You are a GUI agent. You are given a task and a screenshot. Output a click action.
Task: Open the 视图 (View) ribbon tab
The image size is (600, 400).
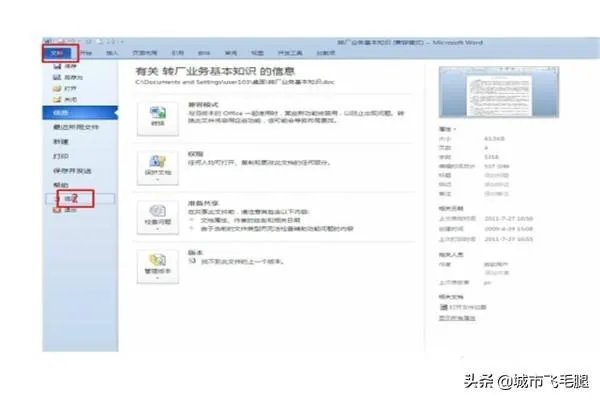[257, 53]
